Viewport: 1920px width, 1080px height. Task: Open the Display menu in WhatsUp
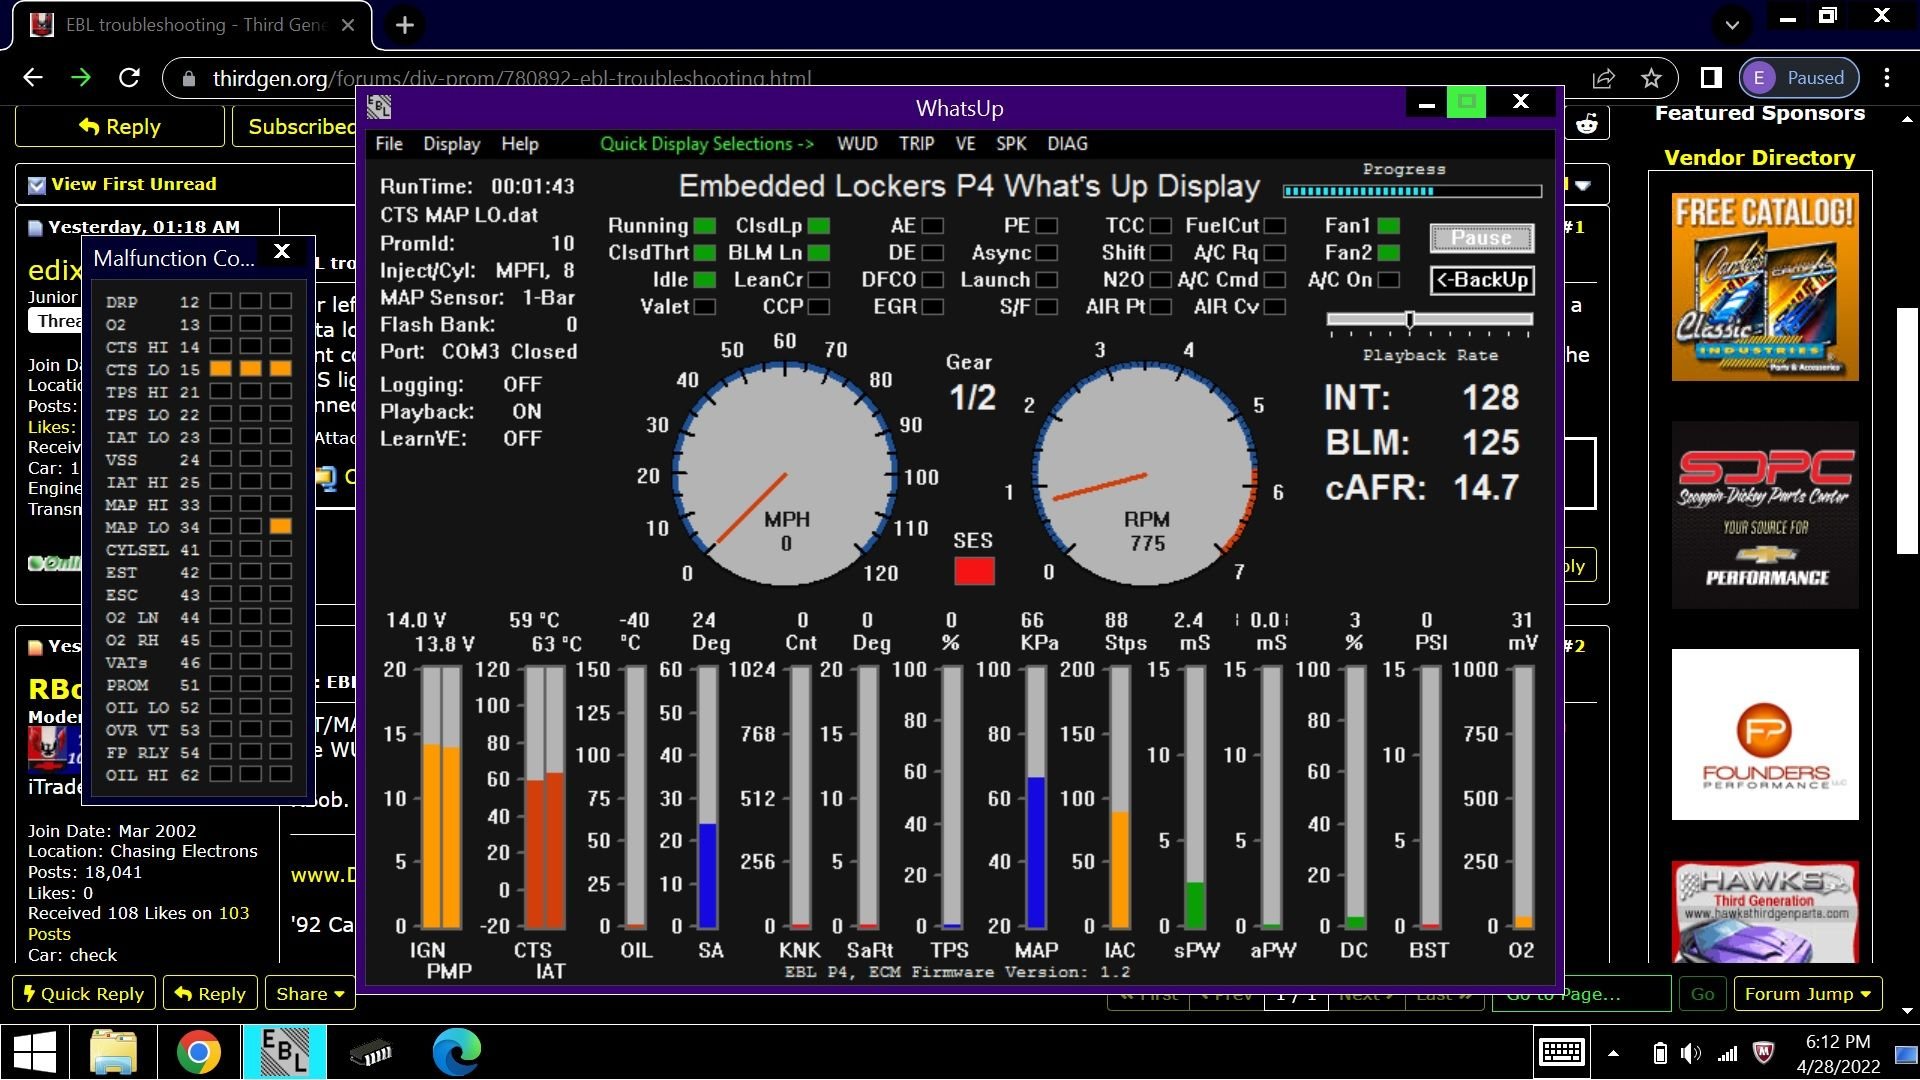pyautogui.click(x=451, y=144)
